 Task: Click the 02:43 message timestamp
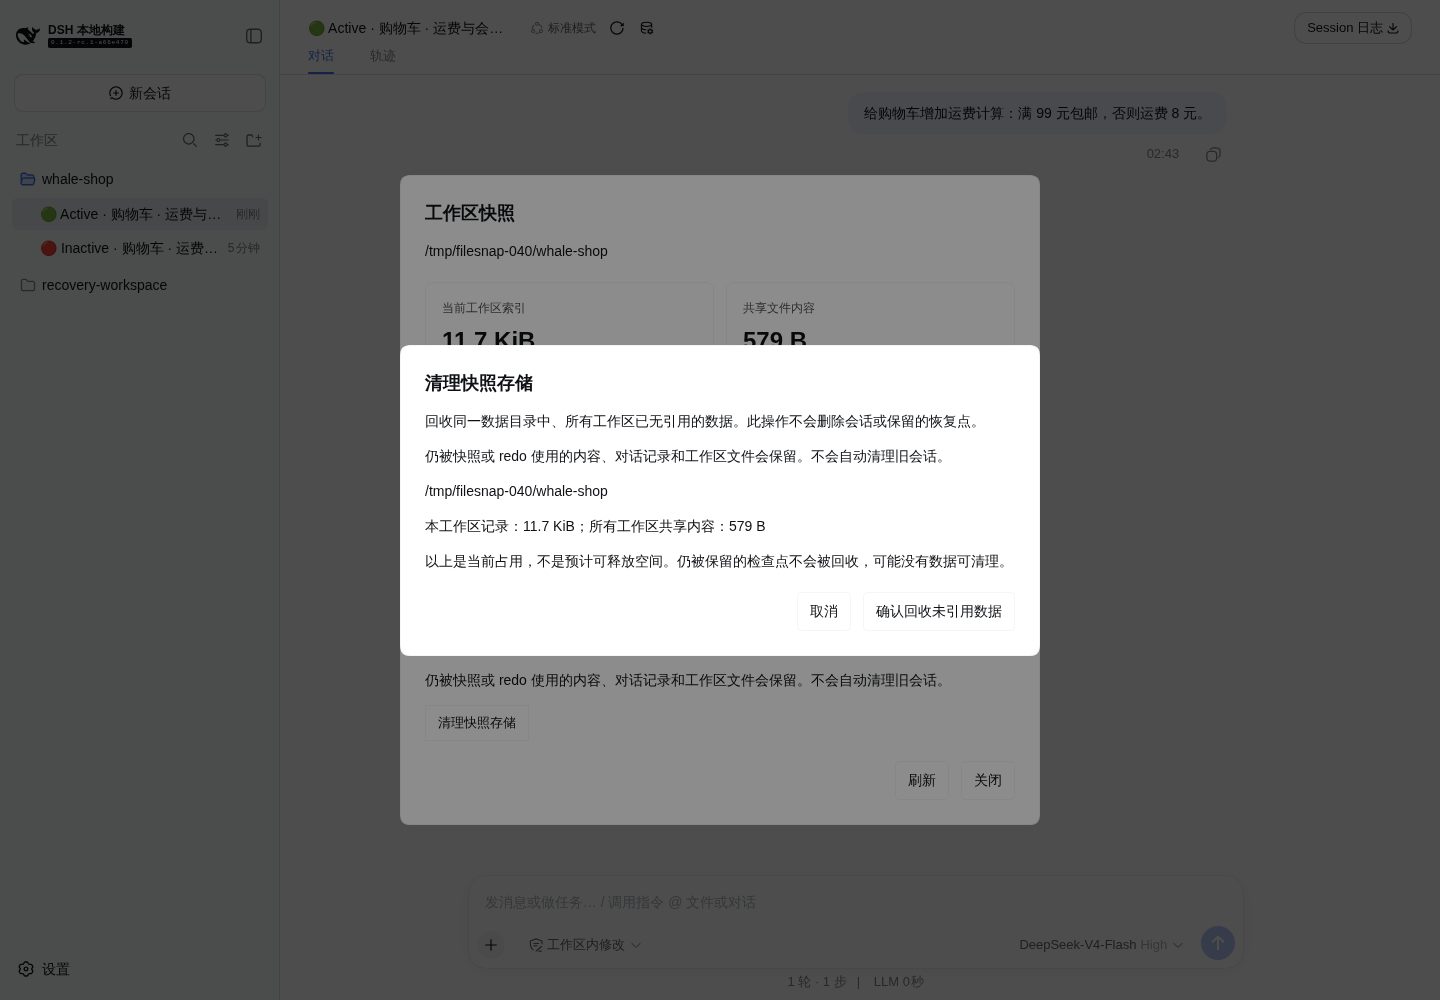tap(1162, 154)
